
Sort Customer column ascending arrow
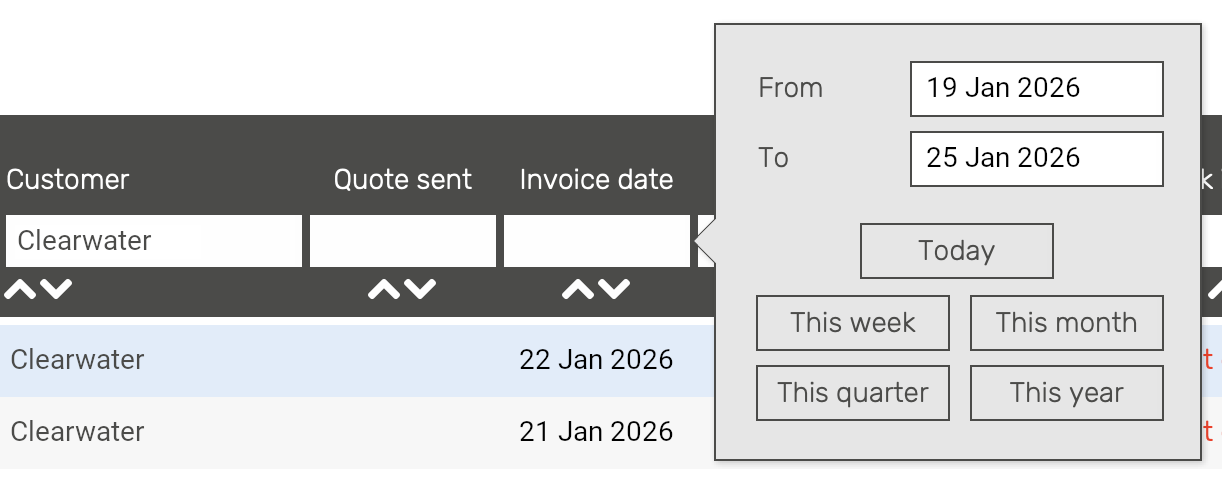click(21, 290)
